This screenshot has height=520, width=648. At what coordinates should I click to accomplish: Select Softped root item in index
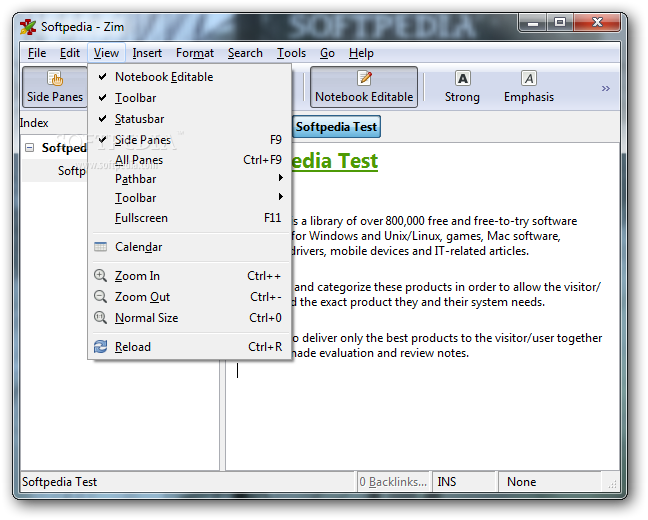tap(64, 148)
